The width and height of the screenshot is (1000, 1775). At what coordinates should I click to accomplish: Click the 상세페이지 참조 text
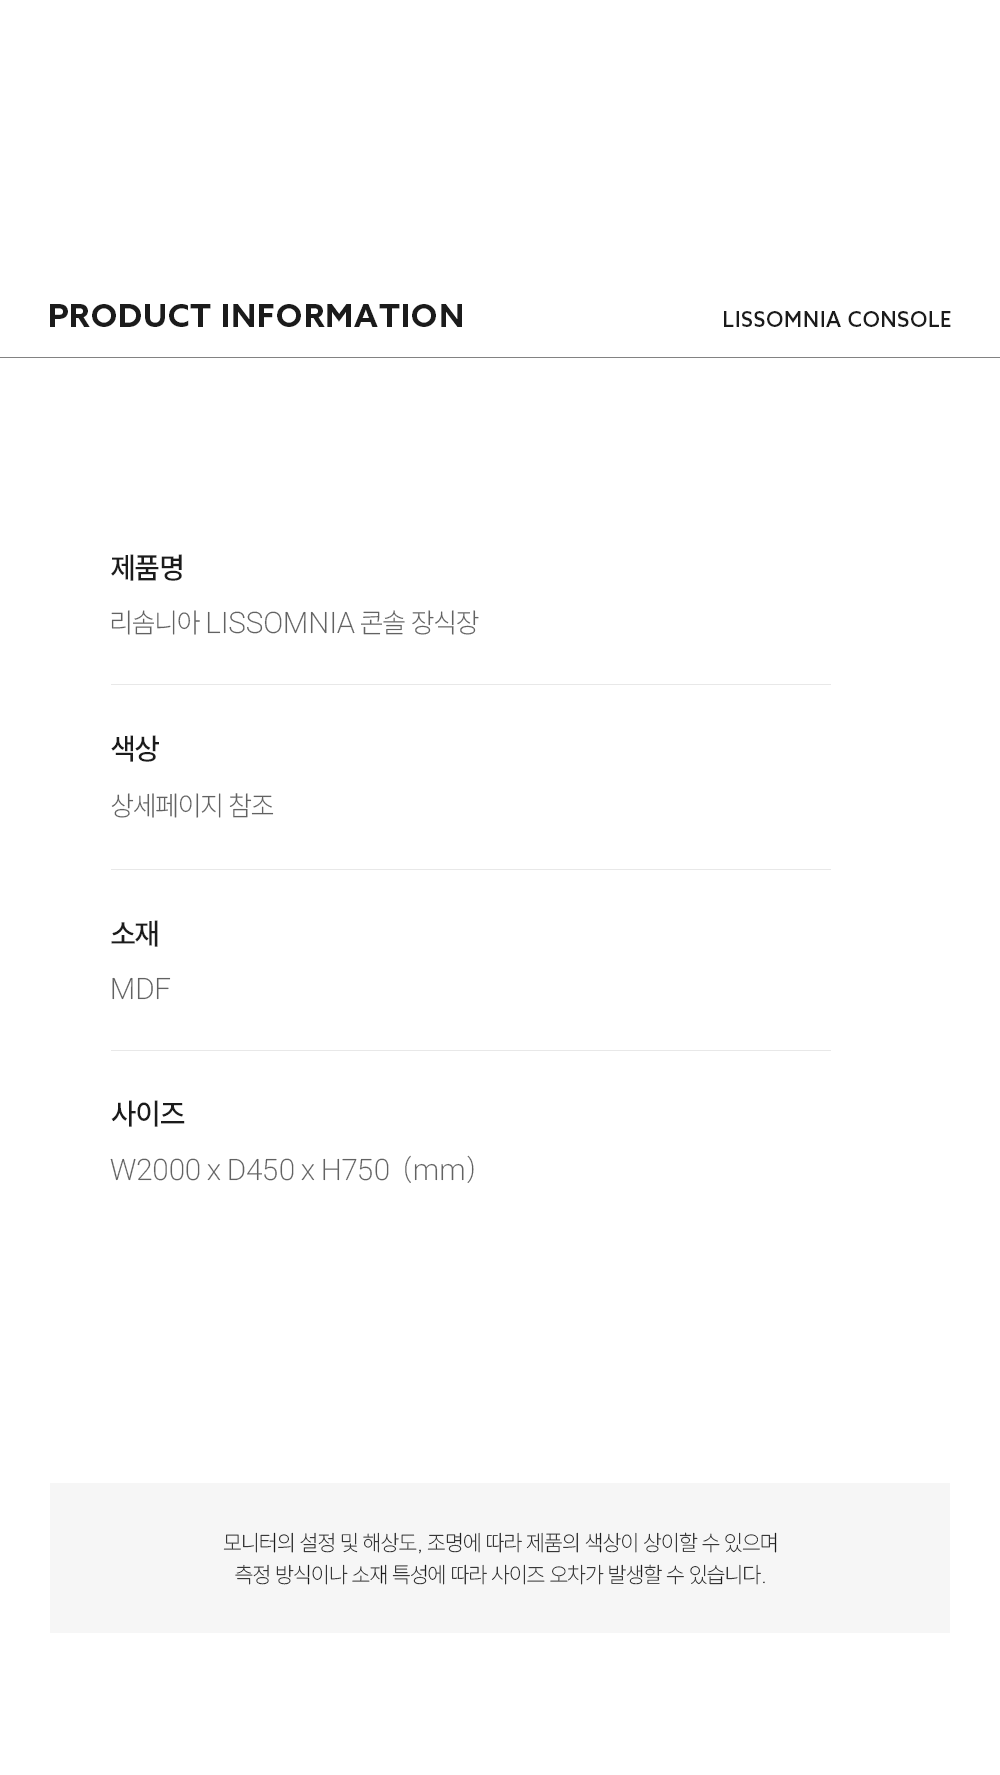(x=192, y=805)
